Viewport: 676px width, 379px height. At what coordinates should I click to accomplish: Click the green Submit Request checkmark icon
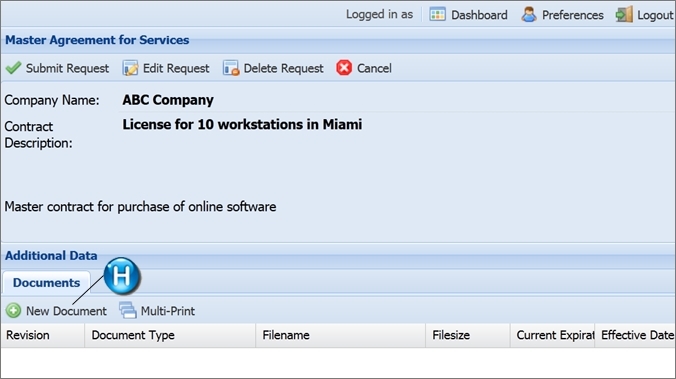(x=13, y=68)
